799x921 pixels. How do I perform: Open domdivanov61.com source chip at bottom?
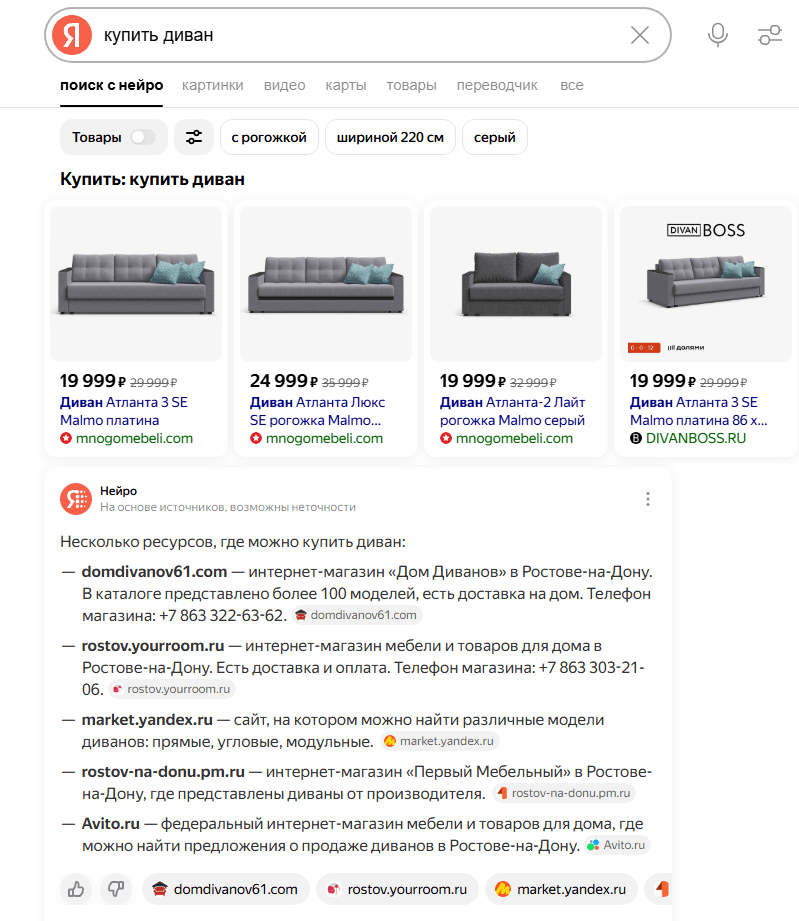(x=225, y=888)
